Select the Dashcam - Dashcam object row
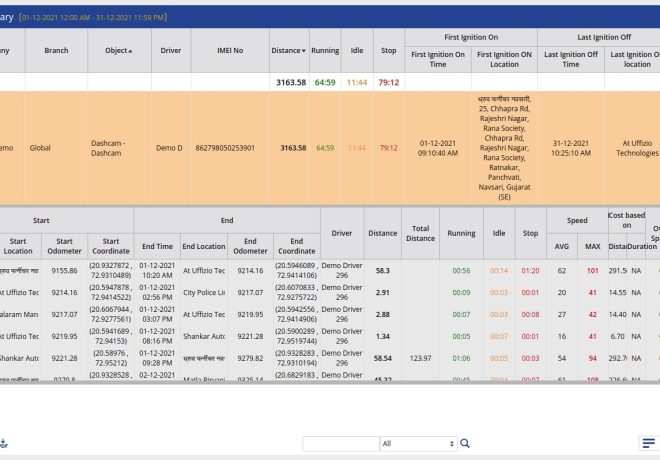This screenshot has height=460, width=660. (x=112, y=147)
